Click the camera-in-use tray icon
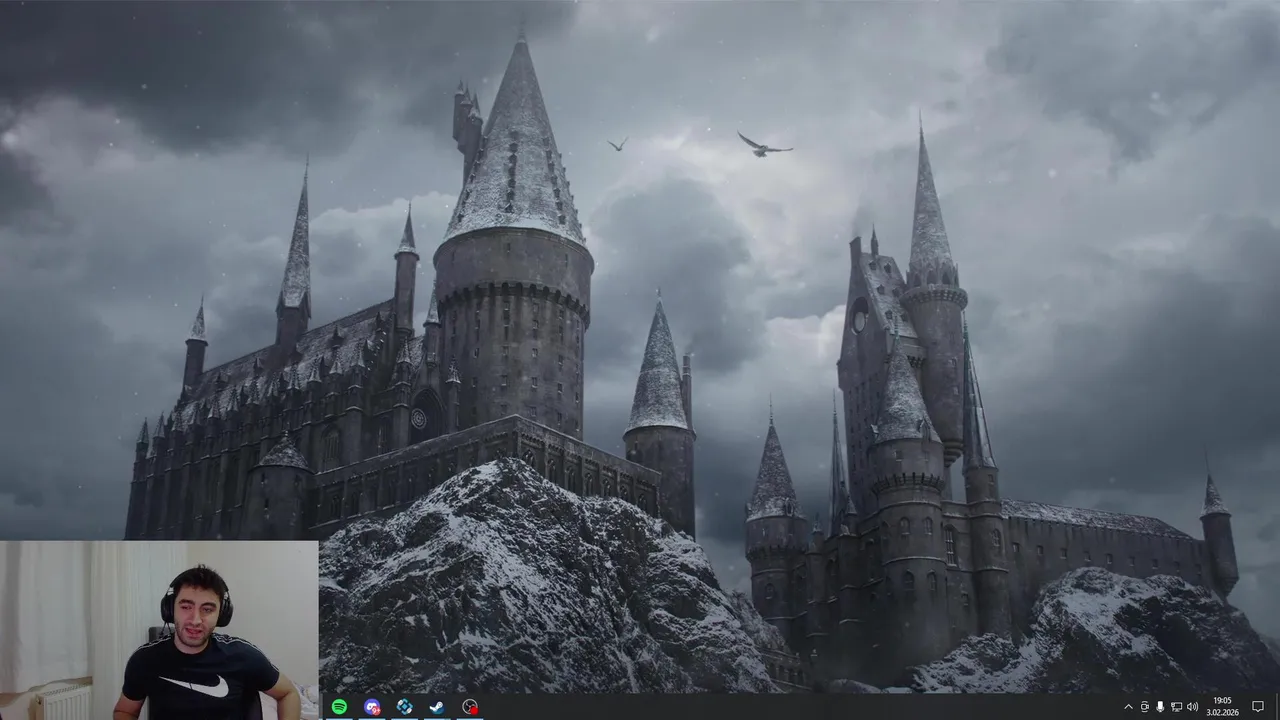 (1145, 707)
